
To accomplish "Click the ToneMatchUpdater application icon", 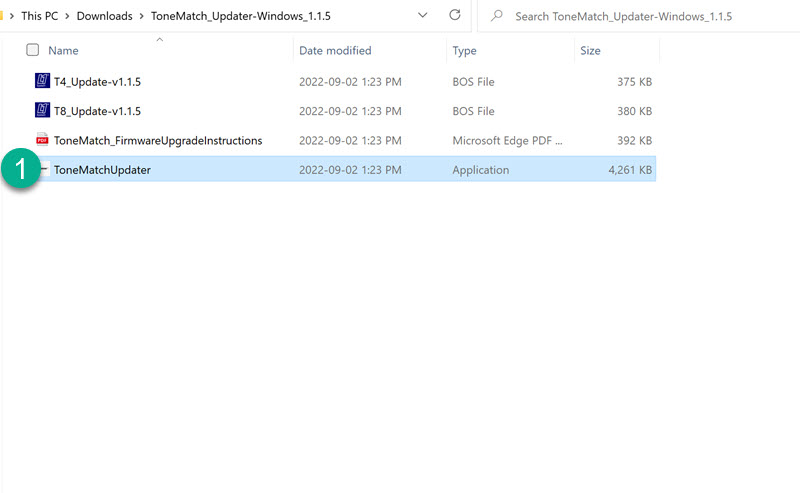I will pyautogui.click(x=45, y=170).
